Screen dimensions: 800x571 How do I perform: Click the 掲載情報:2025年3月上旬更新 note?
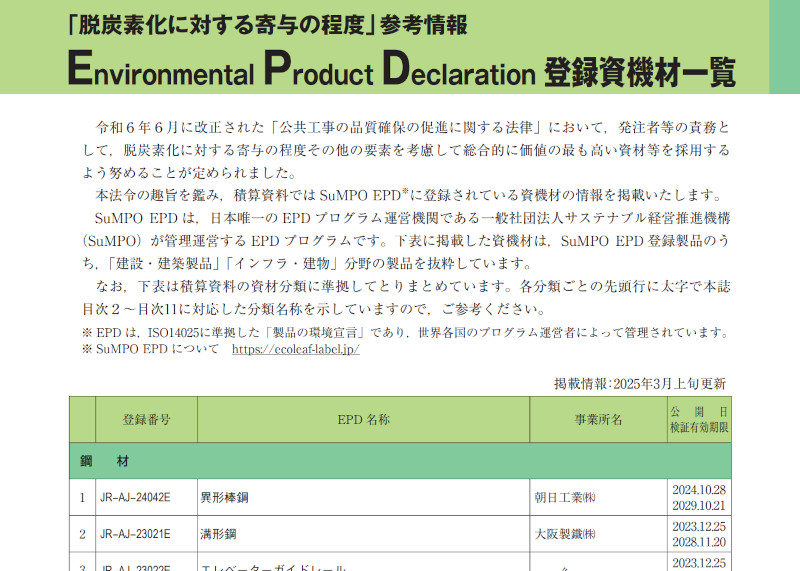point(640,384)
